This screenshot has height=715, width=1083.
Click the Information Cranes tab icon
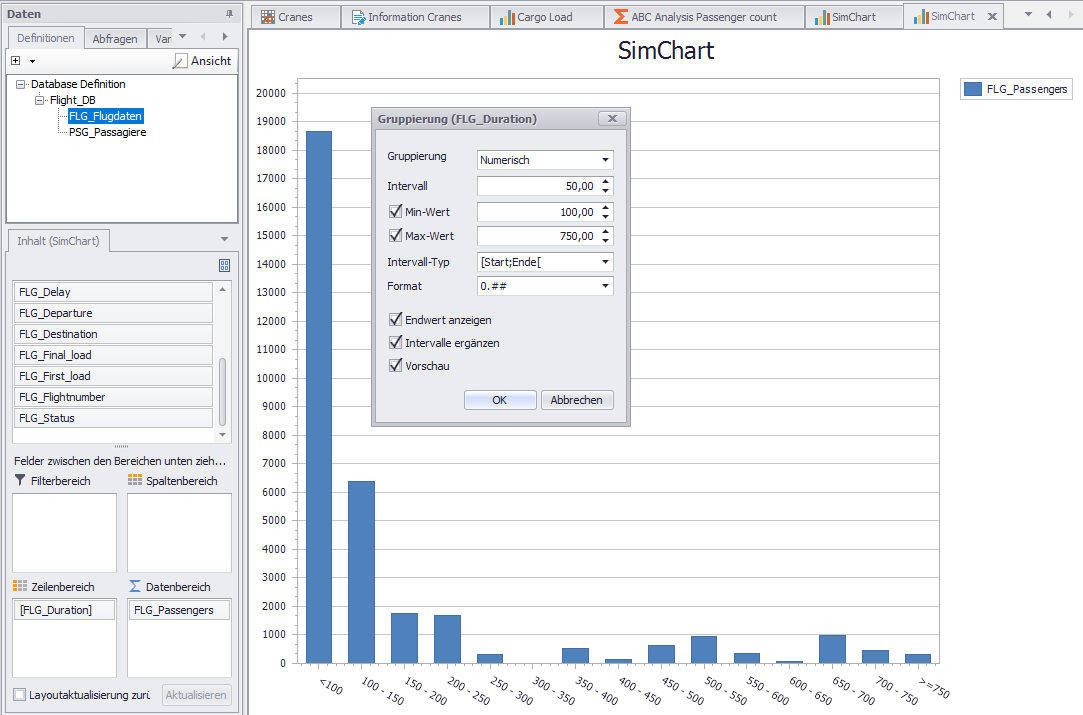click(x=358, y=17)
